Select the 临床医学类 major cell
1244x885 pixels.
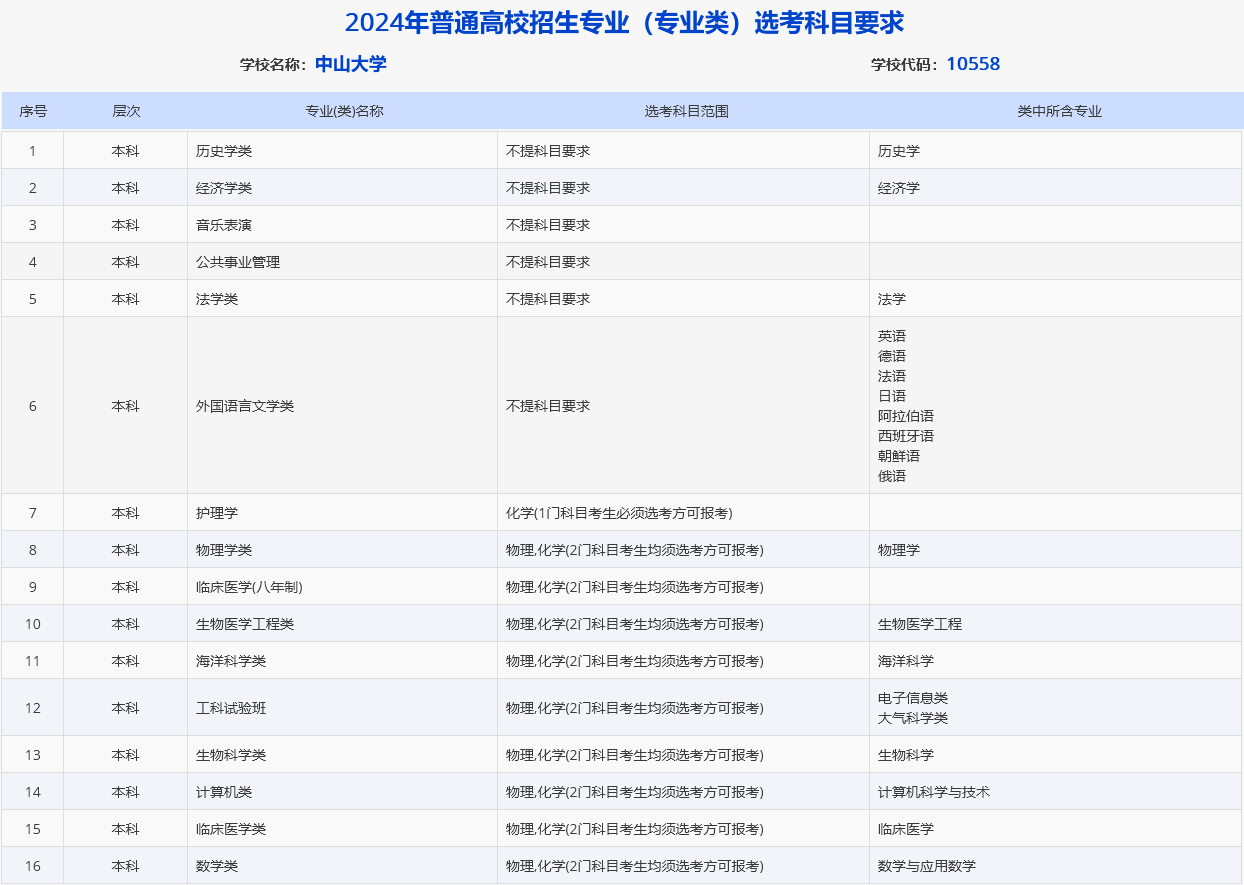pos(343,829)
